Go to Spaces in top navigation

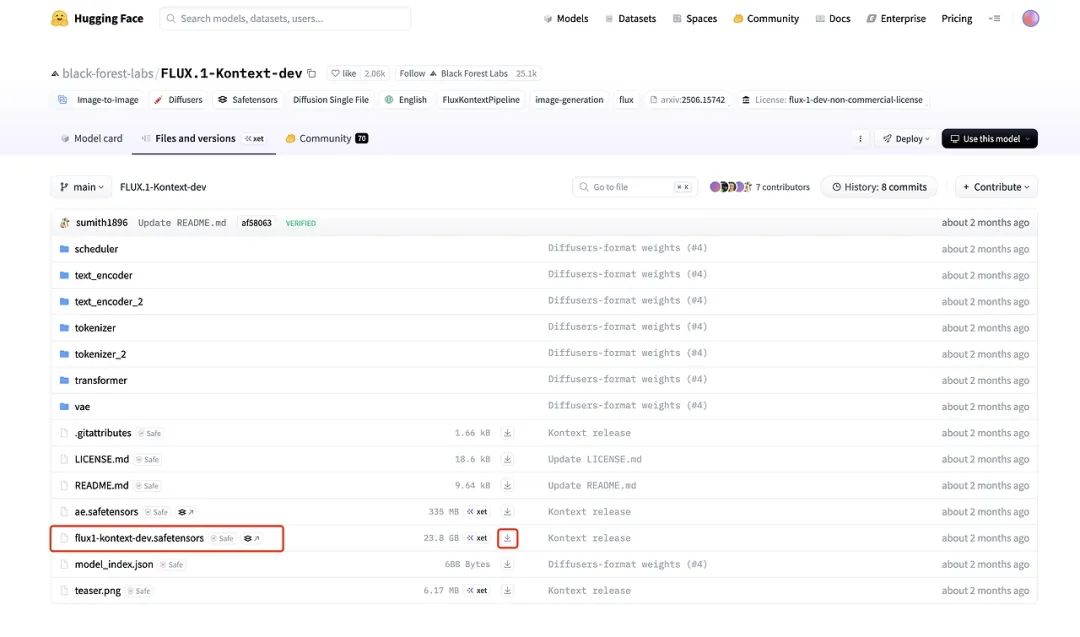point(695,19)
